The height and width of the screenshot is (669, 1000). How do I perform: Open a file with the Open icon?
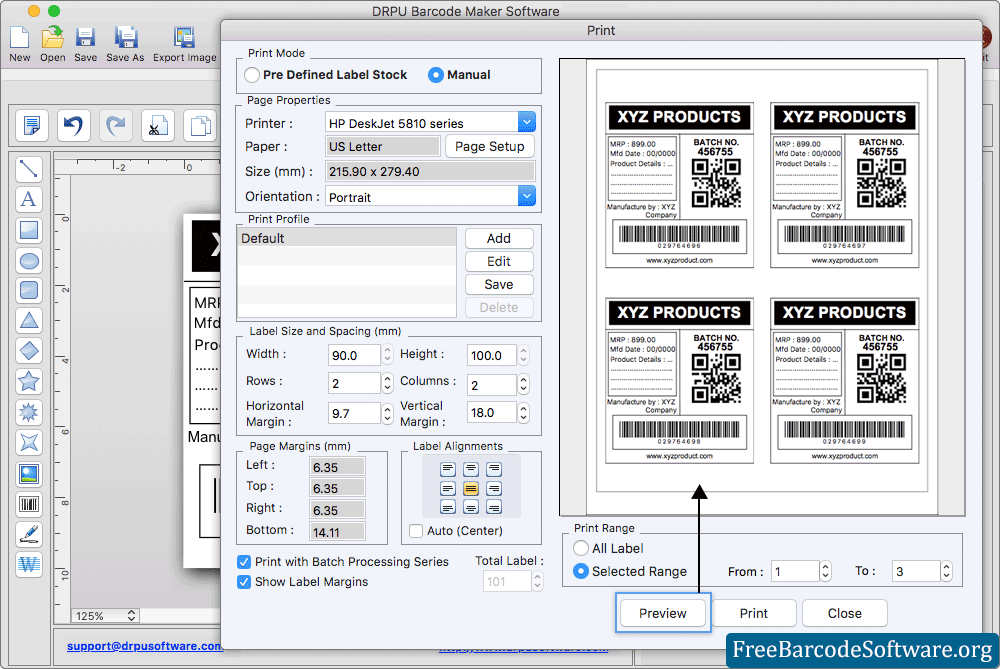[52, 38]
